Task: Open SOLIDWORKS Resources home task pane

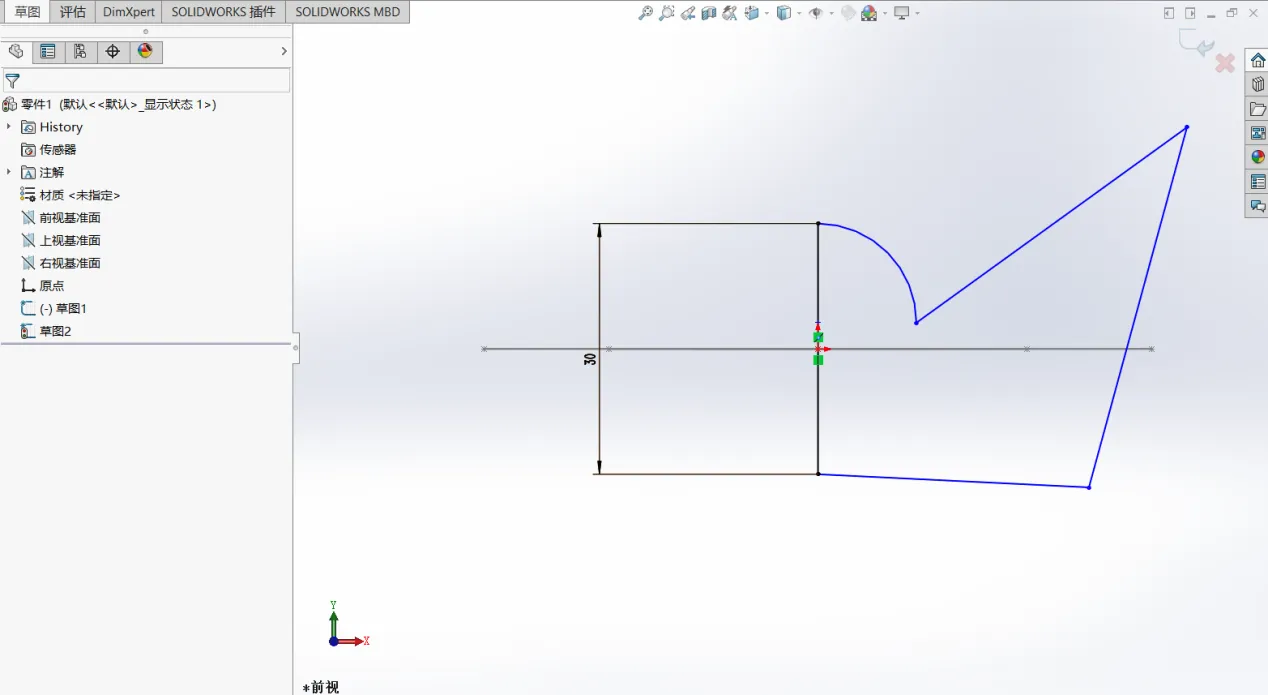Action: click(1257, 60)
